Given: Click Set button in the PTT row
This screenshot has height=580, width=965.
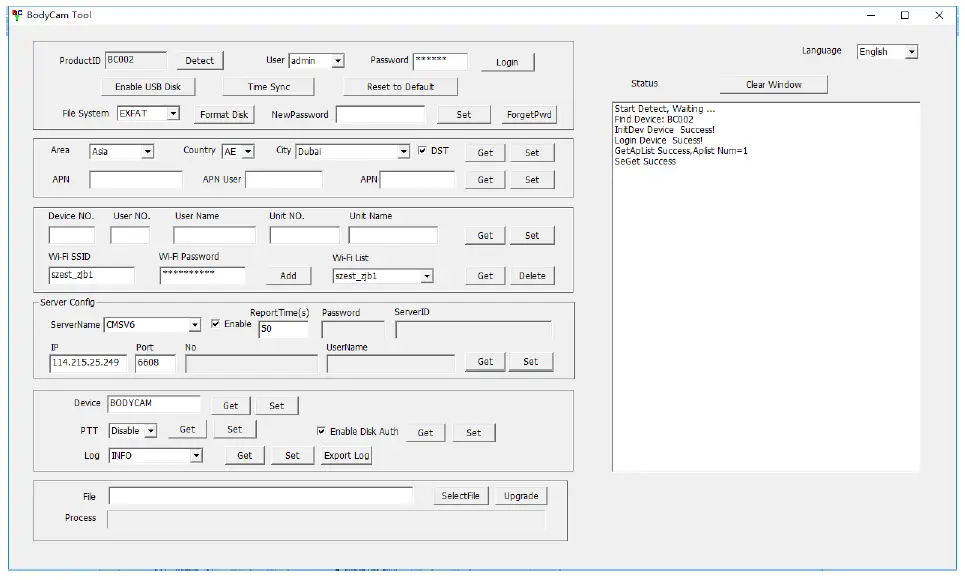Looking at the screenshot, I should point(234,430).
